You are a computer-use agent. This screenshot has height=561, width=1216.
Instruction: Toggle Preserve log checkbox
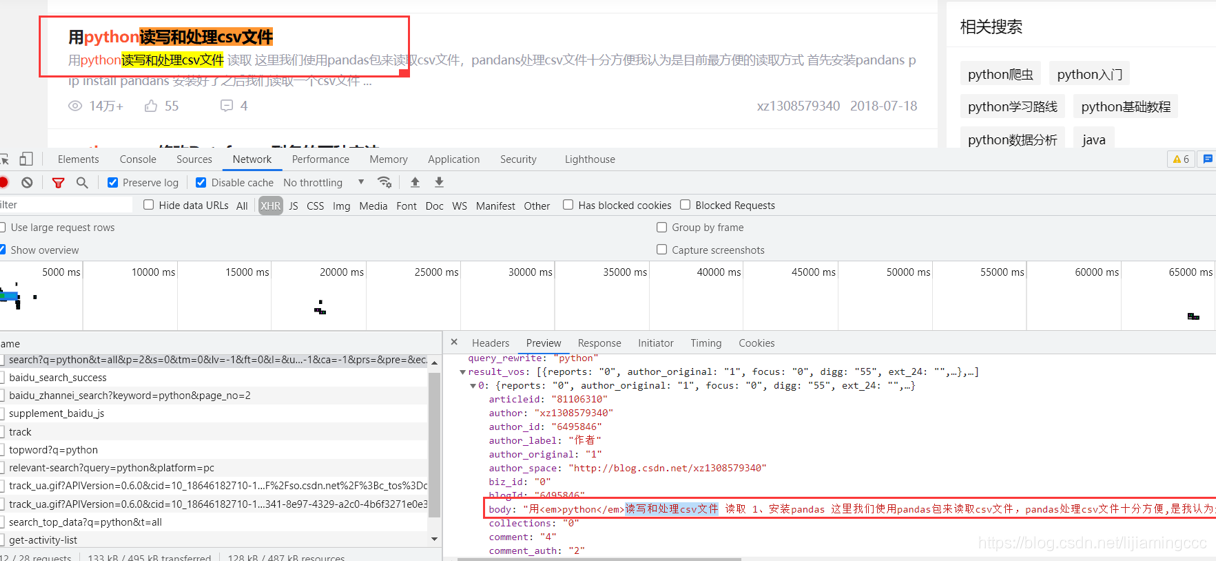pos(113,183)
